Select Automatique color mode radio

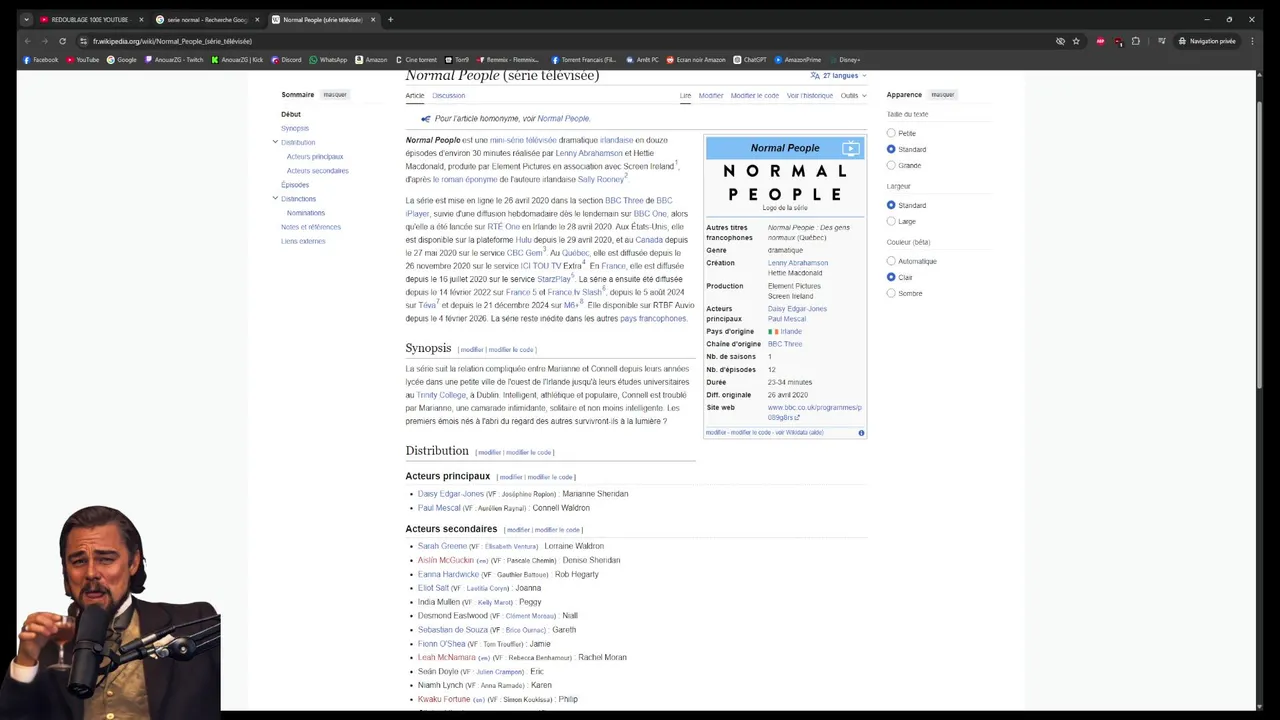[891, 261]
